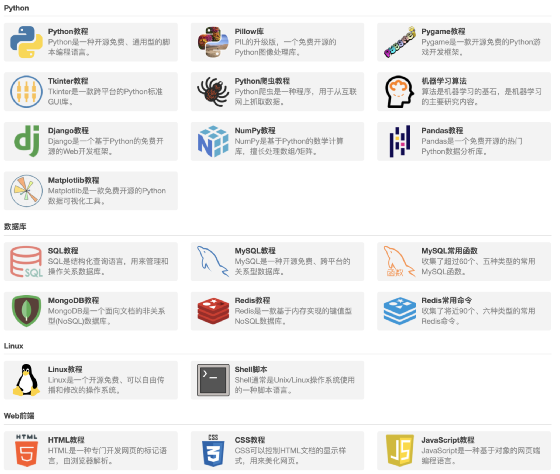560x474 pixels.
Task: Click the blue Redis commands icon
Action: pyautogui.click(x=400, y=311)
